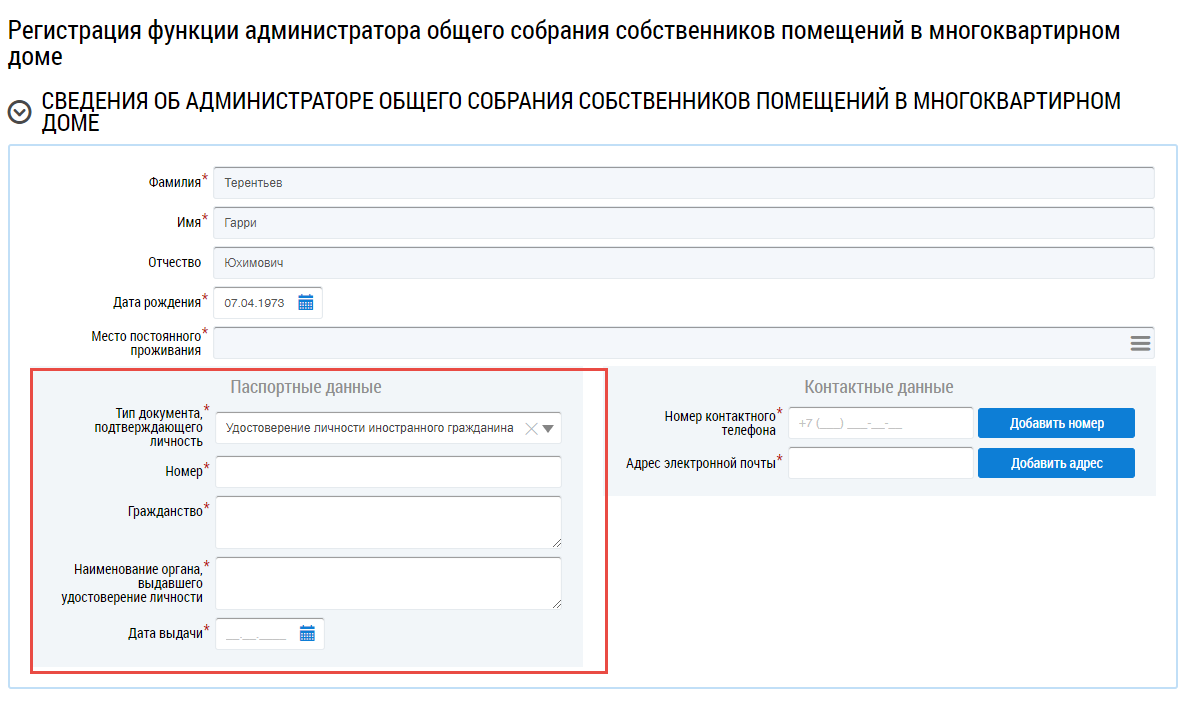The height and width of the screenshot is (703, 1190).
Task: Focus the document Номер input field
Action: [x=388, y=472]
